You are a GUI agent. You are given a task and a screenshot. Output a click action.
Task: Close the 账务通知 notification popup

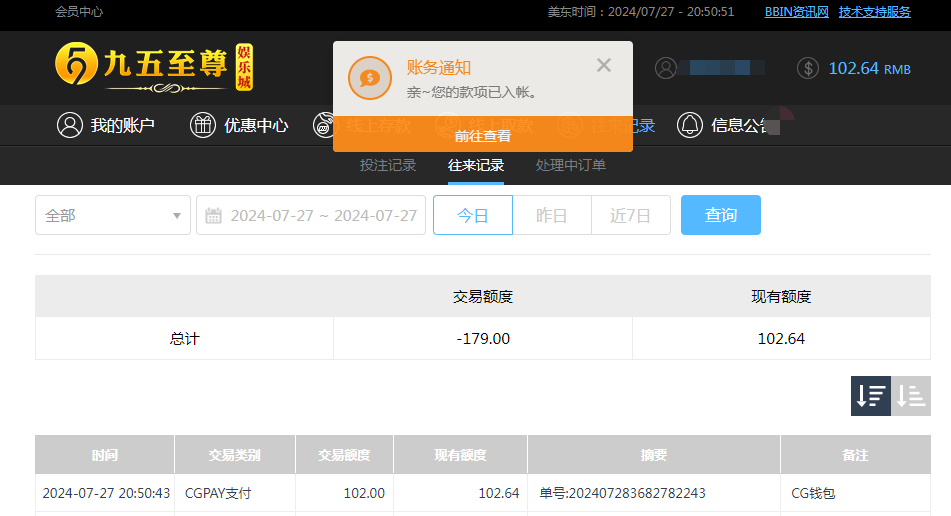pos(603,66)
